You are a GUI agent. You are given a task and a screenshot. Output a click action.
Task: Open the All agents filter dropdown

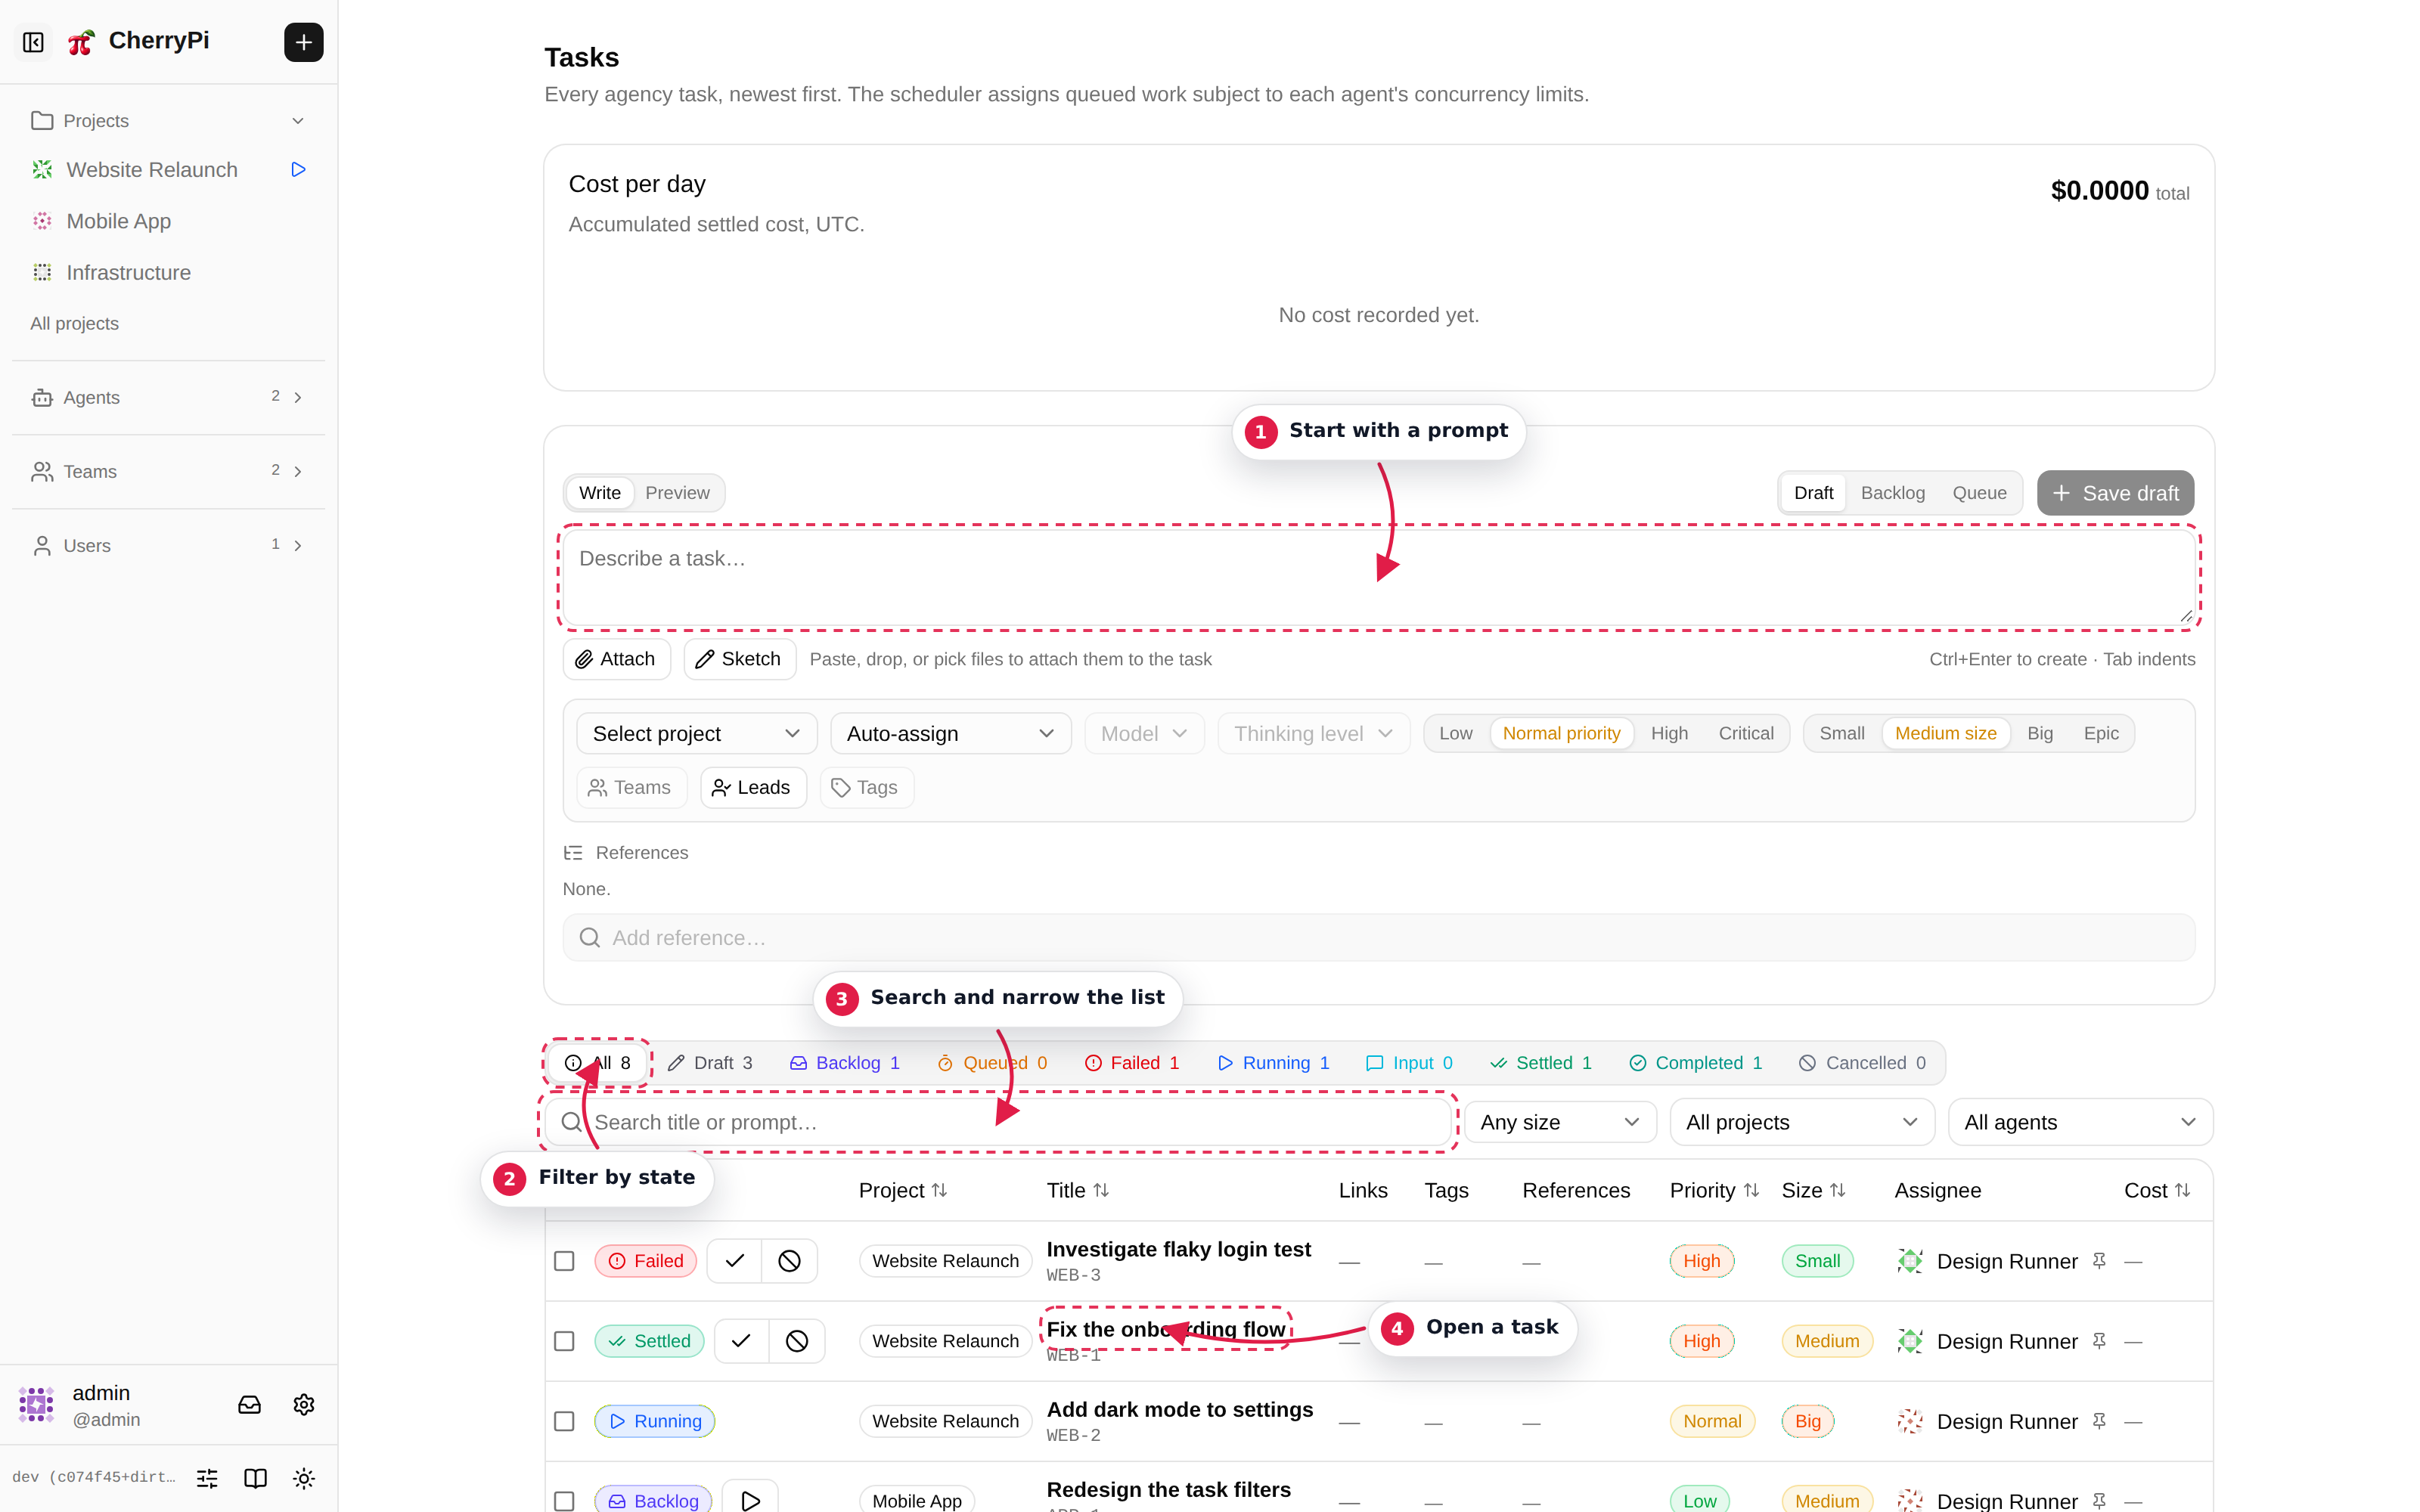(x=2080, y=1122)
